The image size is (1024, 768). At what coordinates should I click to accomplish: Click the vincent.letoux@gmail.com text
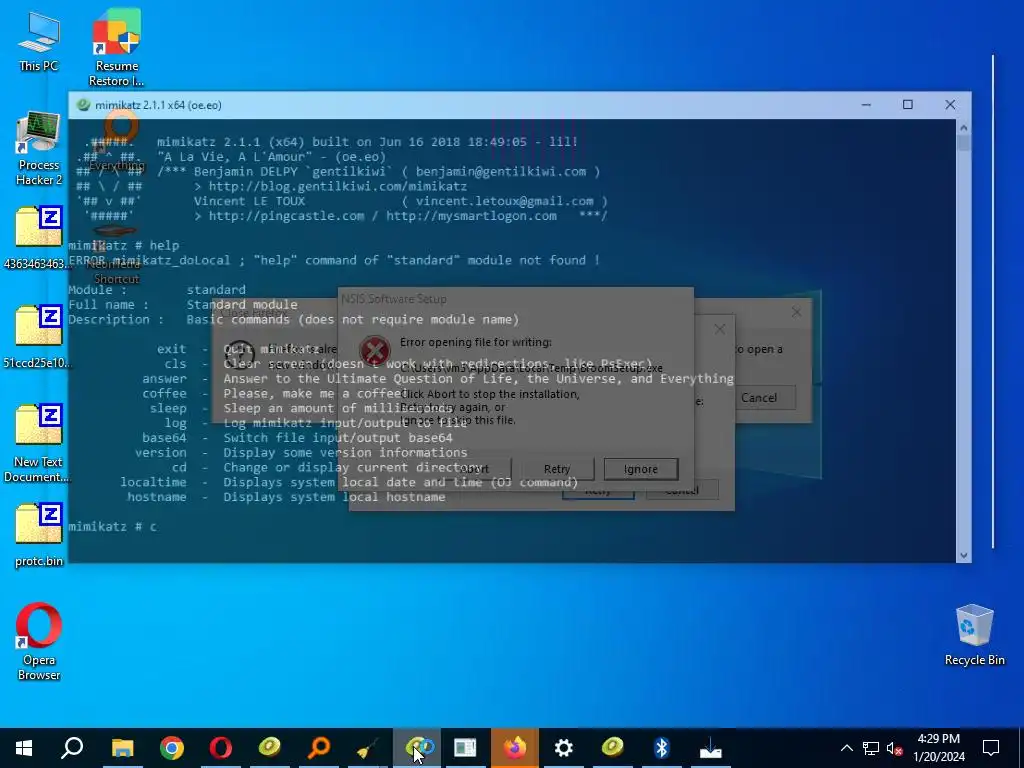[x=505, y=201]
